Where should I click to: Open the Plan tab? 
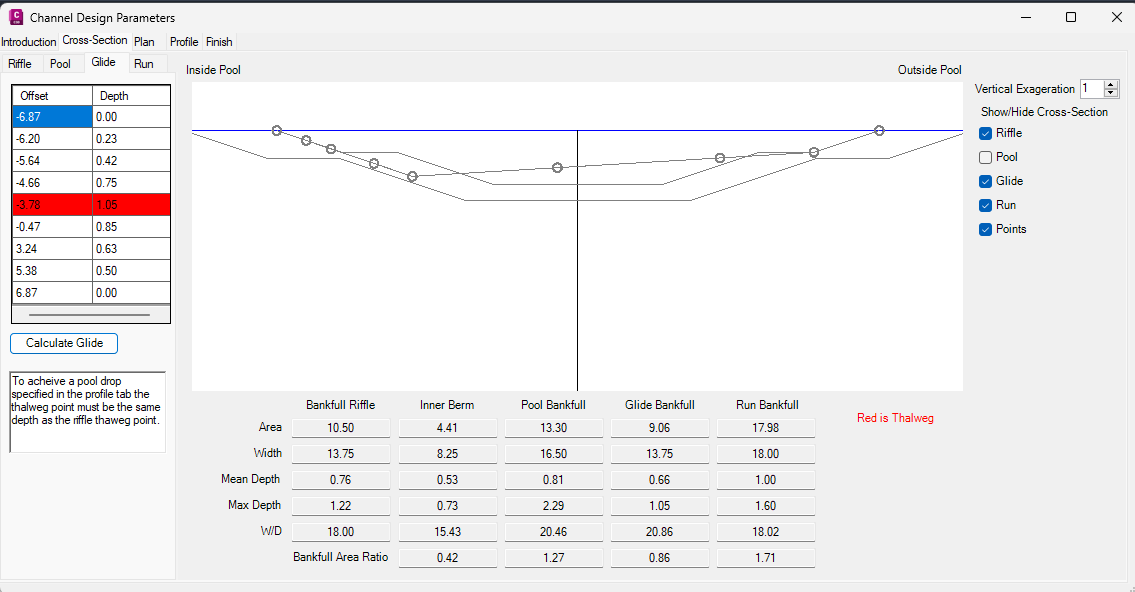point(144,42)
